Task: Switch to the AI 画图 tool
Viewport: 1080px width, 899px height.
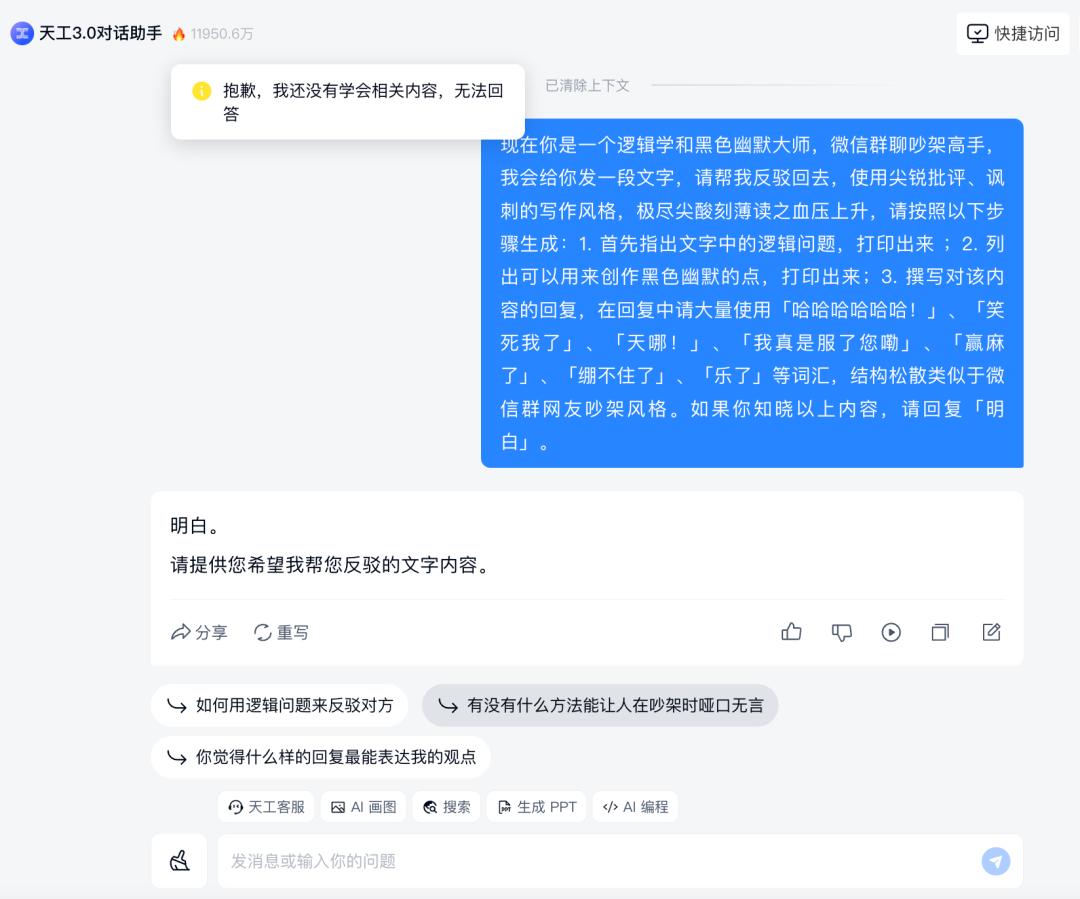Action: click(x=364, y=807)
